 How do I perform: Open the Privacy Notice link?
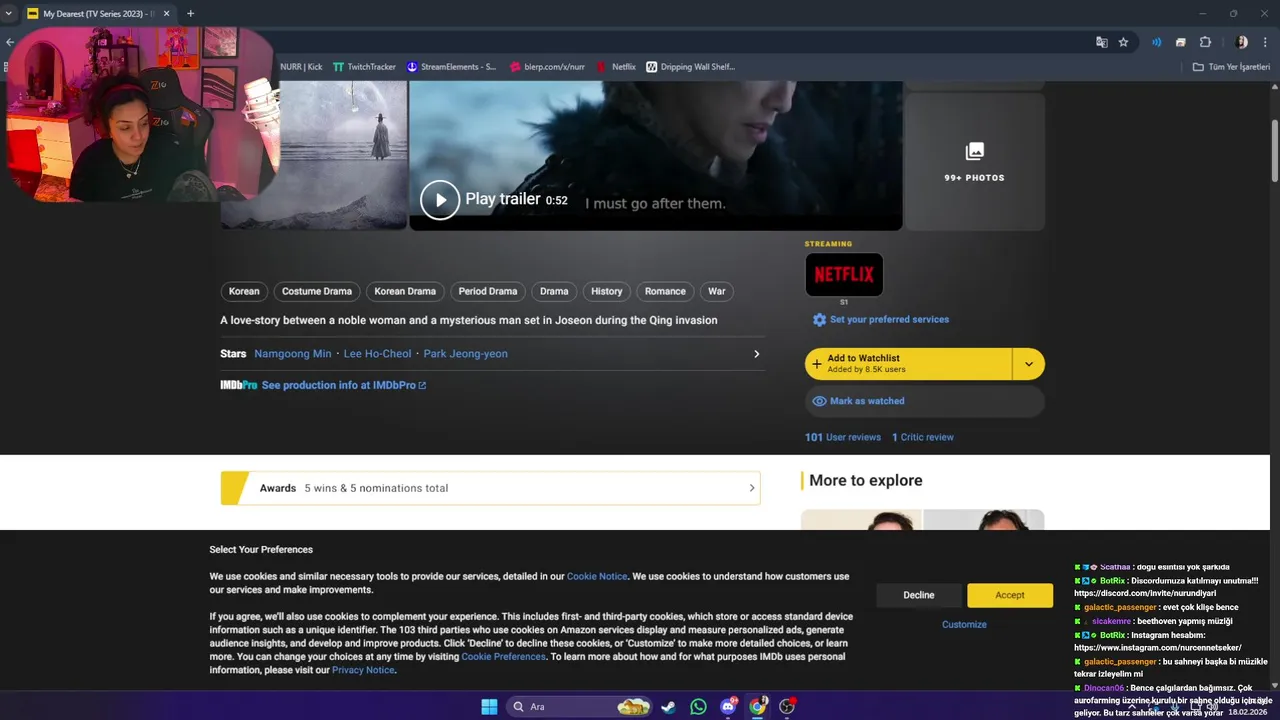[363, 670]
